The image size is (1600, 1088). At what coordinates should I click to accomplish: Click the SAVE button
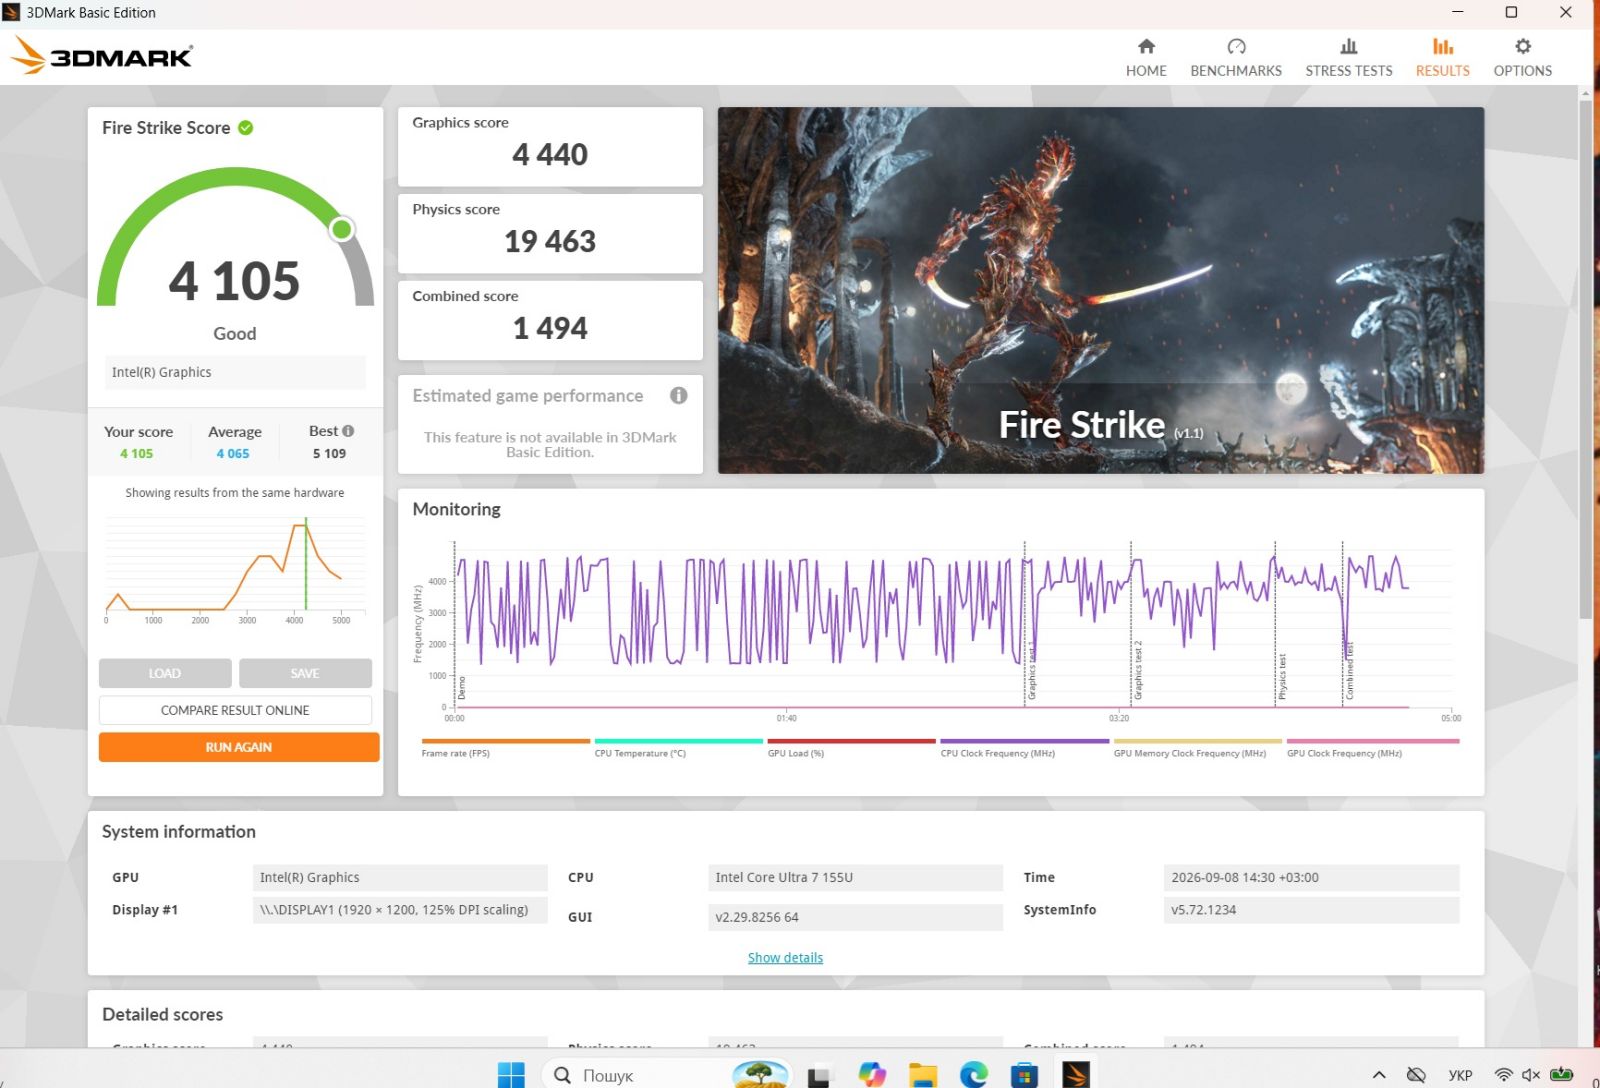[305, 673]
